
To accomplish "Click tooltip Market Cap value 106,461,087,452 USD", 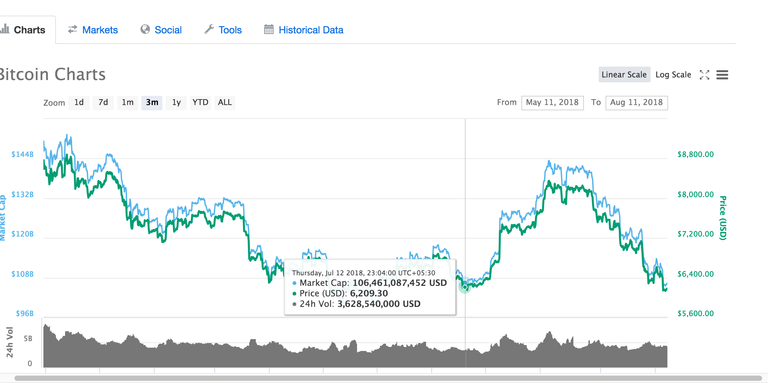I will pos(400,283).
